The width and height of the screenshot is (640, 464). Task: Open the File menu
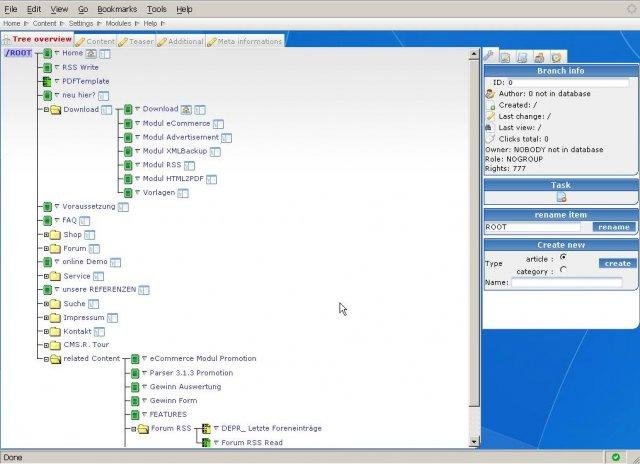[11, 9]
